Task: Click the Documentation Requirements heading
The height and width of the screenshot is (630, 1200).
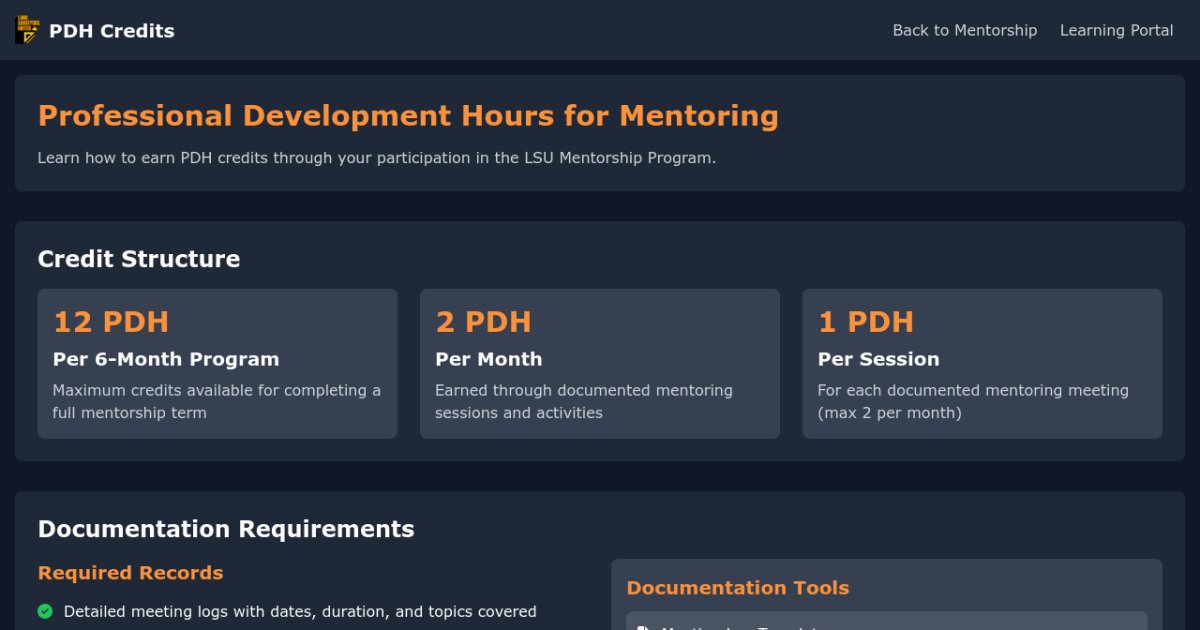Action: point(225,529)
